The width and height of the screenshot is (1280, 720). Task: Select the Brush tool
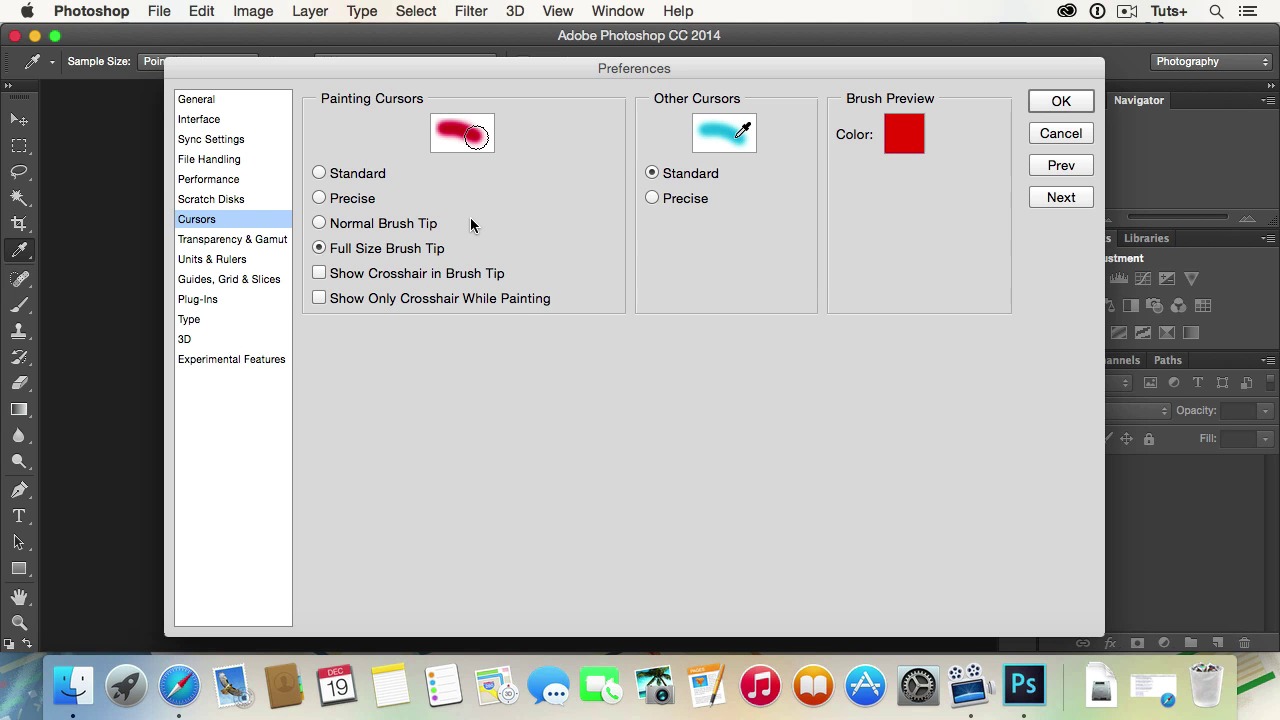[19, 305]
